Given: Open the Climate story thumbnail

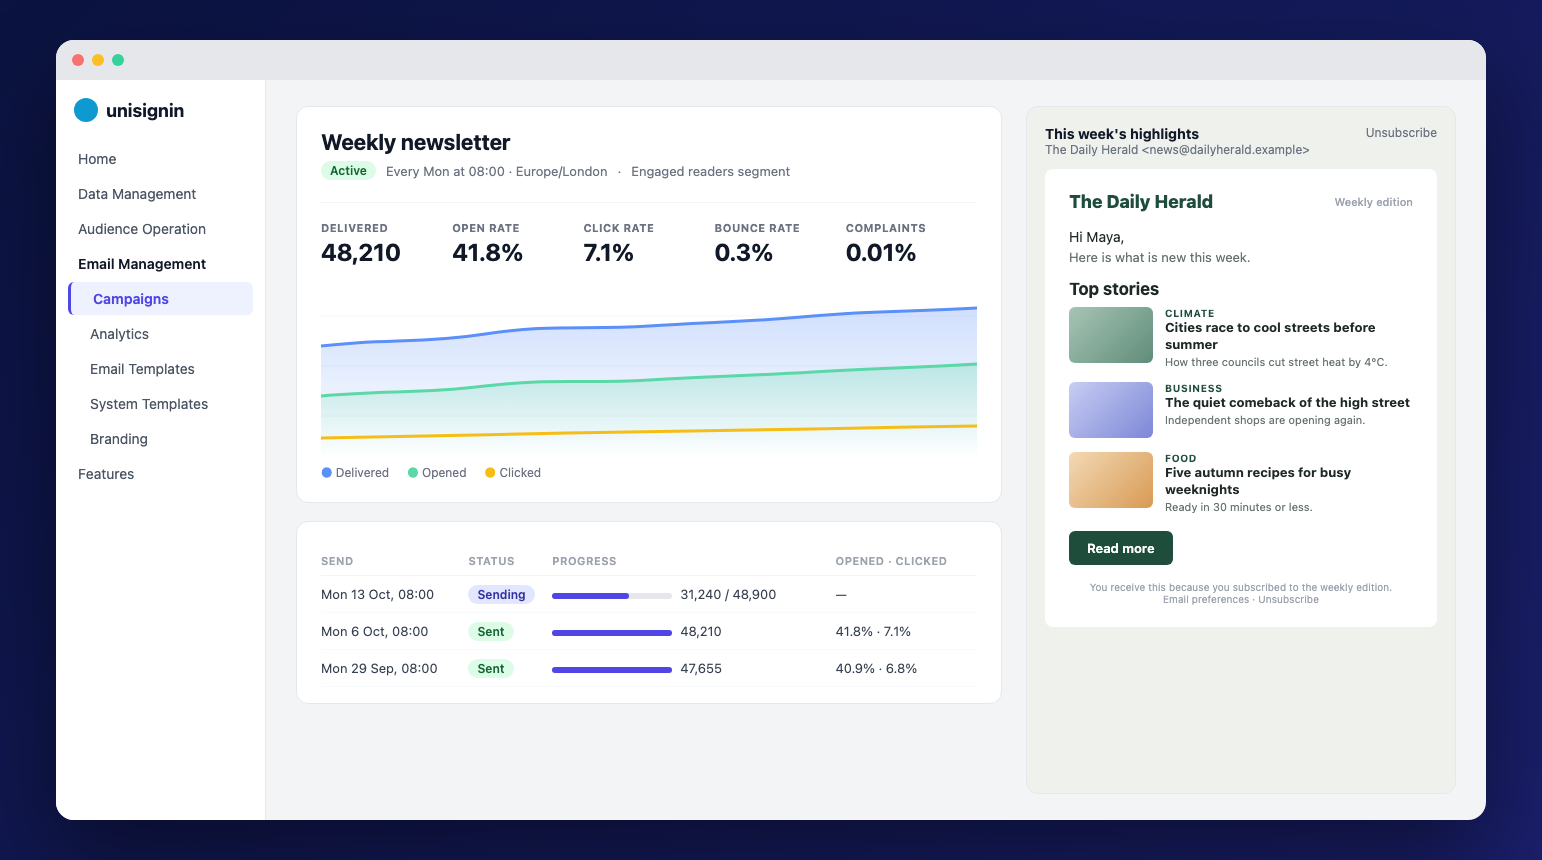Looking at the screenshot, I should [1111, 335].
